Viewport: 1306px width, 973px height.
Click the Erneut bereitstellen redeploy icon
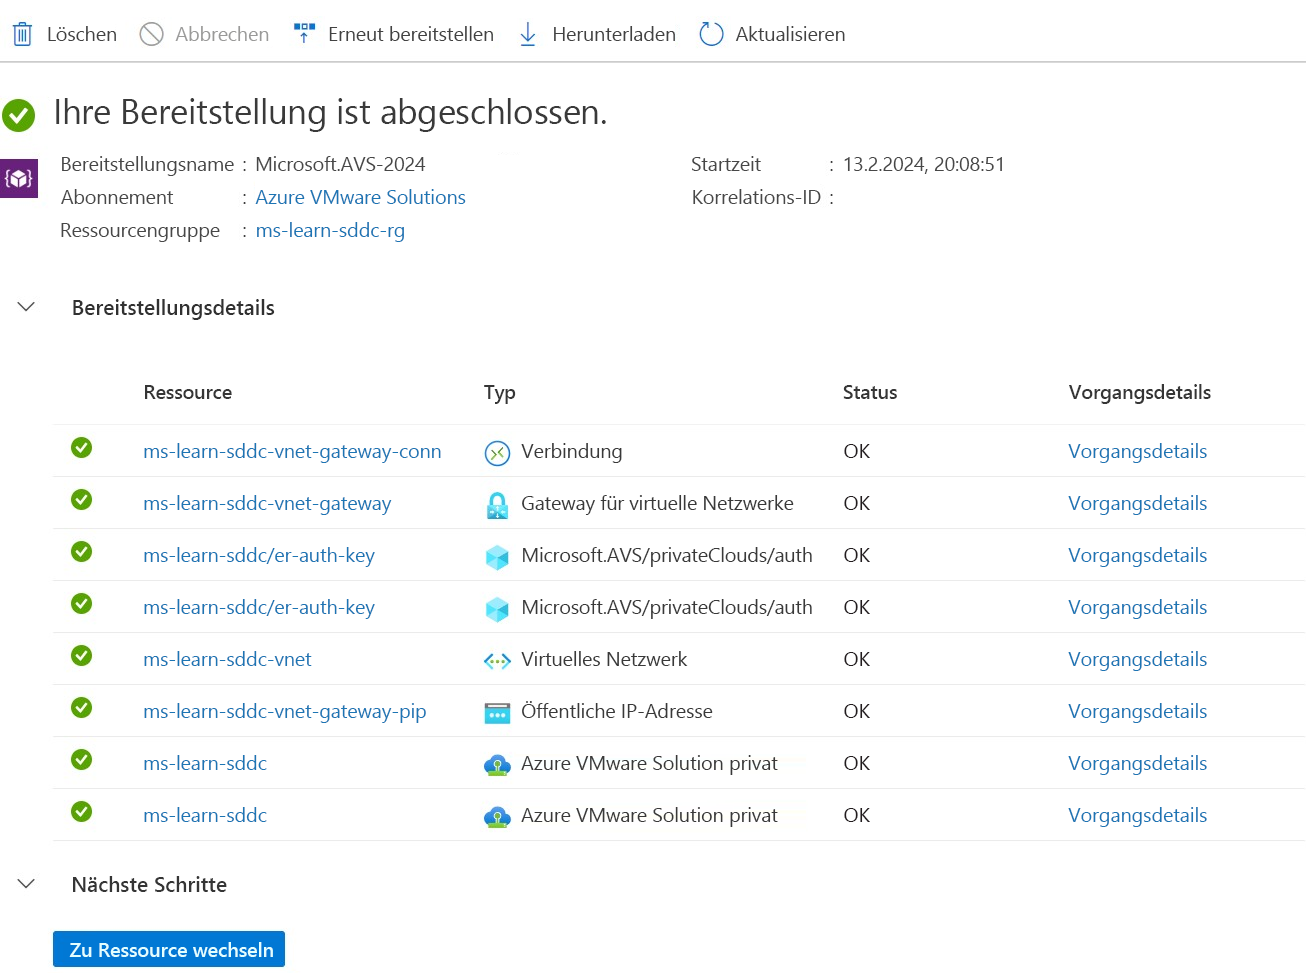pyautogui.click(x=303, y=33)
